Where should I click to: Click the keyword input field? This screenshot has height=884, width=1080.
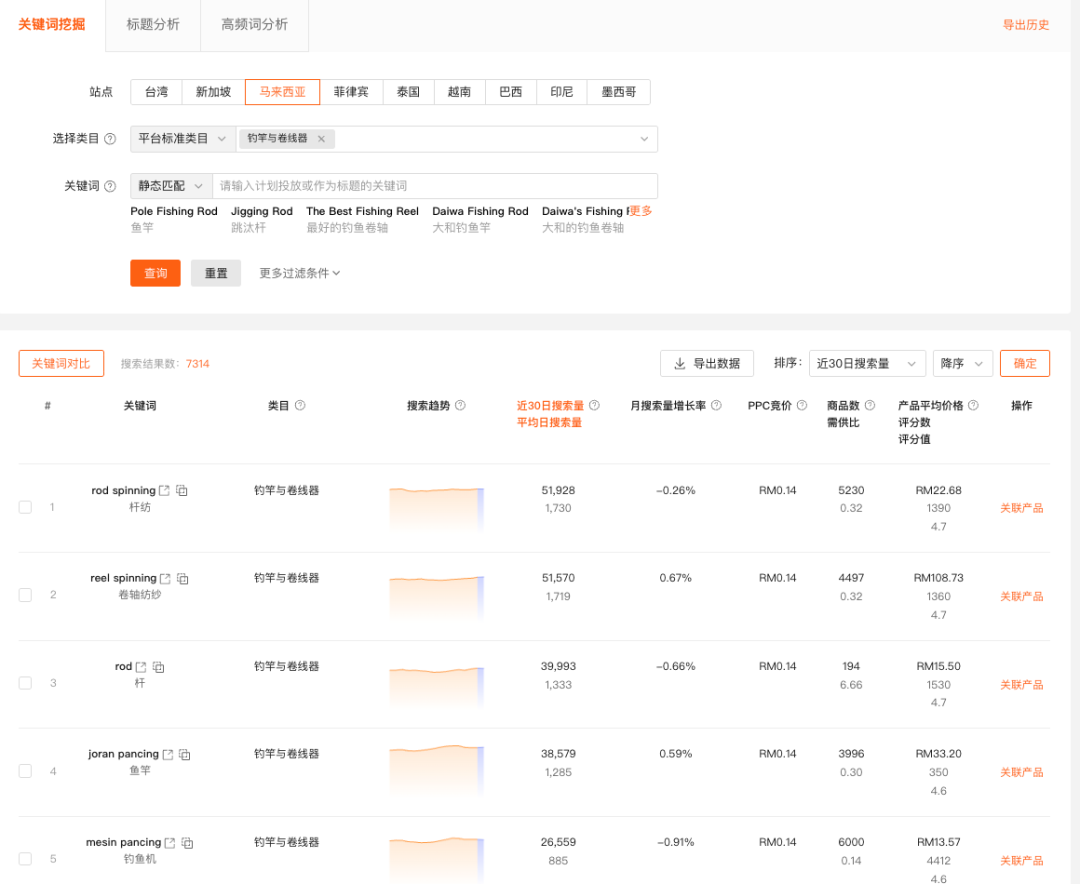(435, 186)
